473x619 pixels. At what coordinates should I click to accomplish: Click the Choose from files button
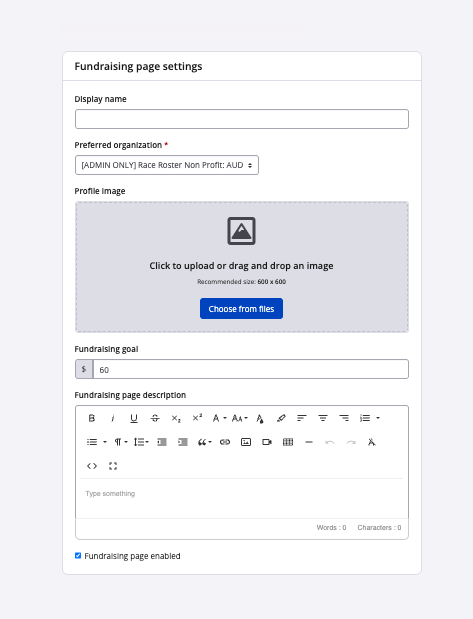241,309
